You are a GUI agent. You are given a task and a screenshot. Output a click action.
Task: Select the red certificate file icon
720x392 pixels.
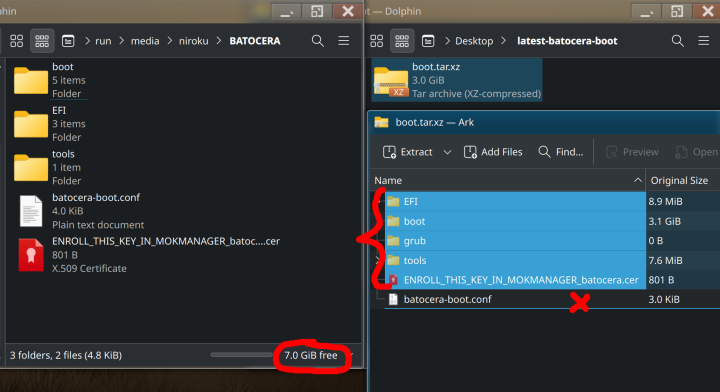pyautogui.click(x=31, y=255)
